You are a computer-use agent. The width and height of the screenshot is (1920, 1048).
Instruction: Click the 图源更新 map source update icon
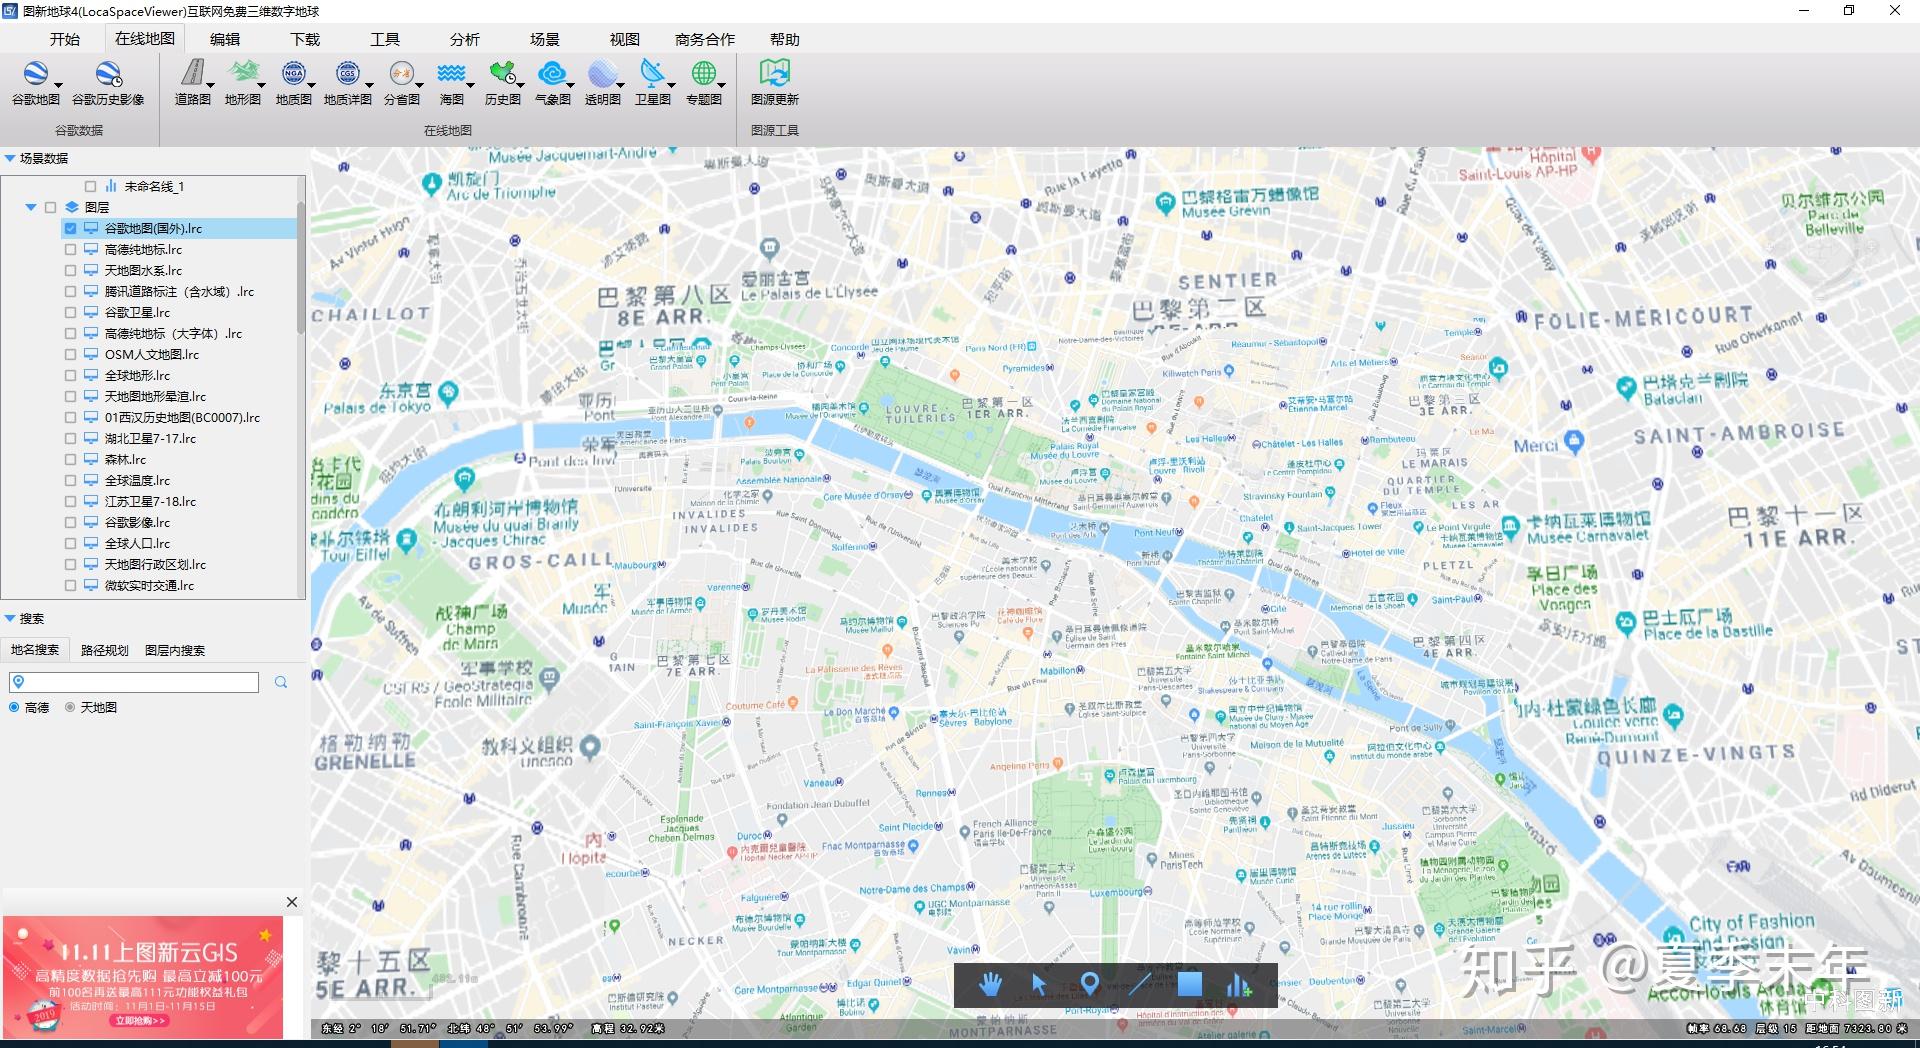coord(774,75)
